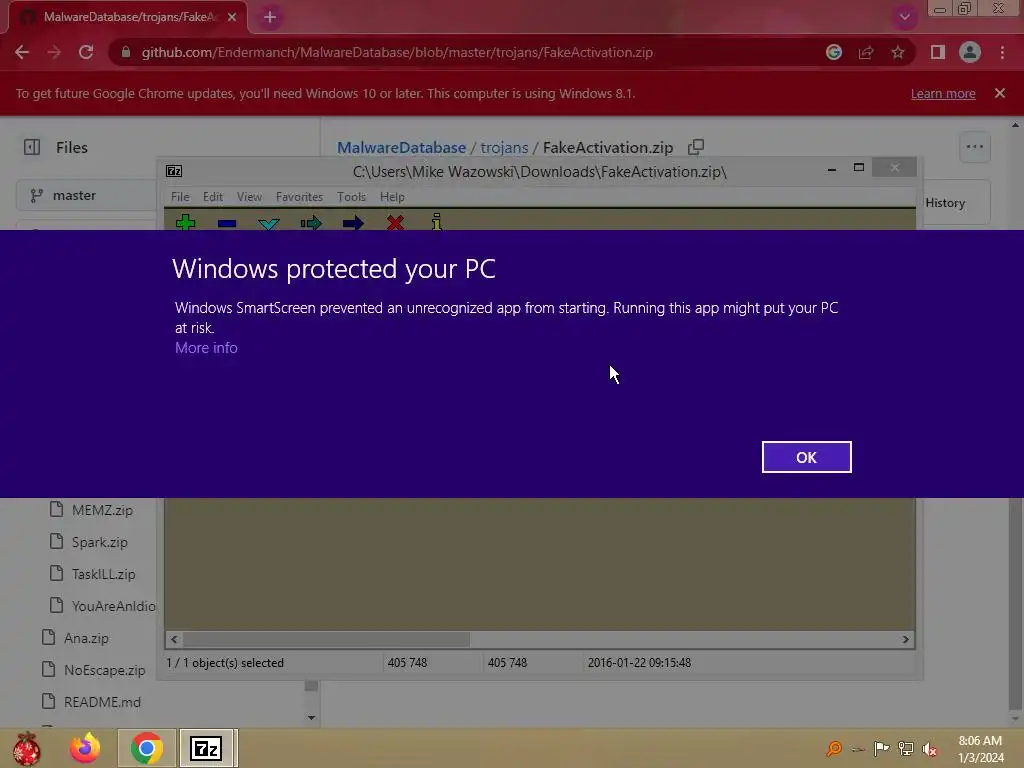
Task: Open the 7-Zip File menu
Action: tap(180, 197)
